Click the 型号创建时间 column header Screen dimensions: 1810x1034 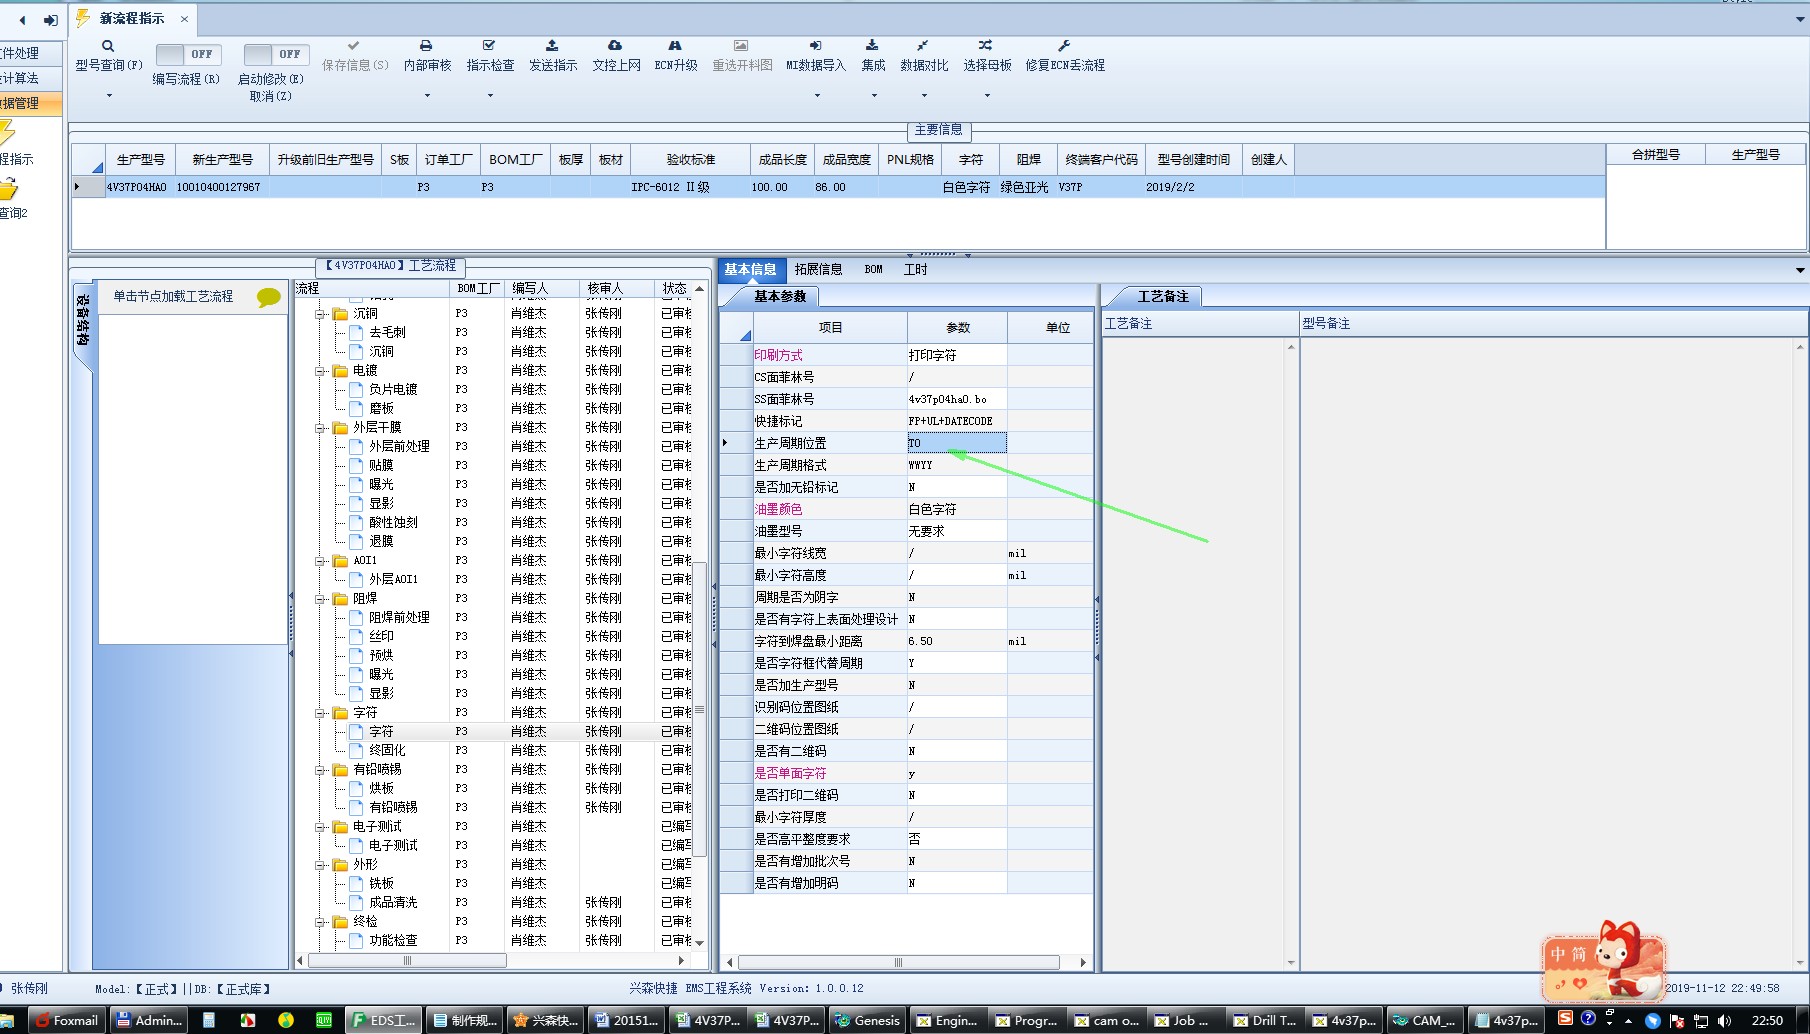(x=1193, y=159)
